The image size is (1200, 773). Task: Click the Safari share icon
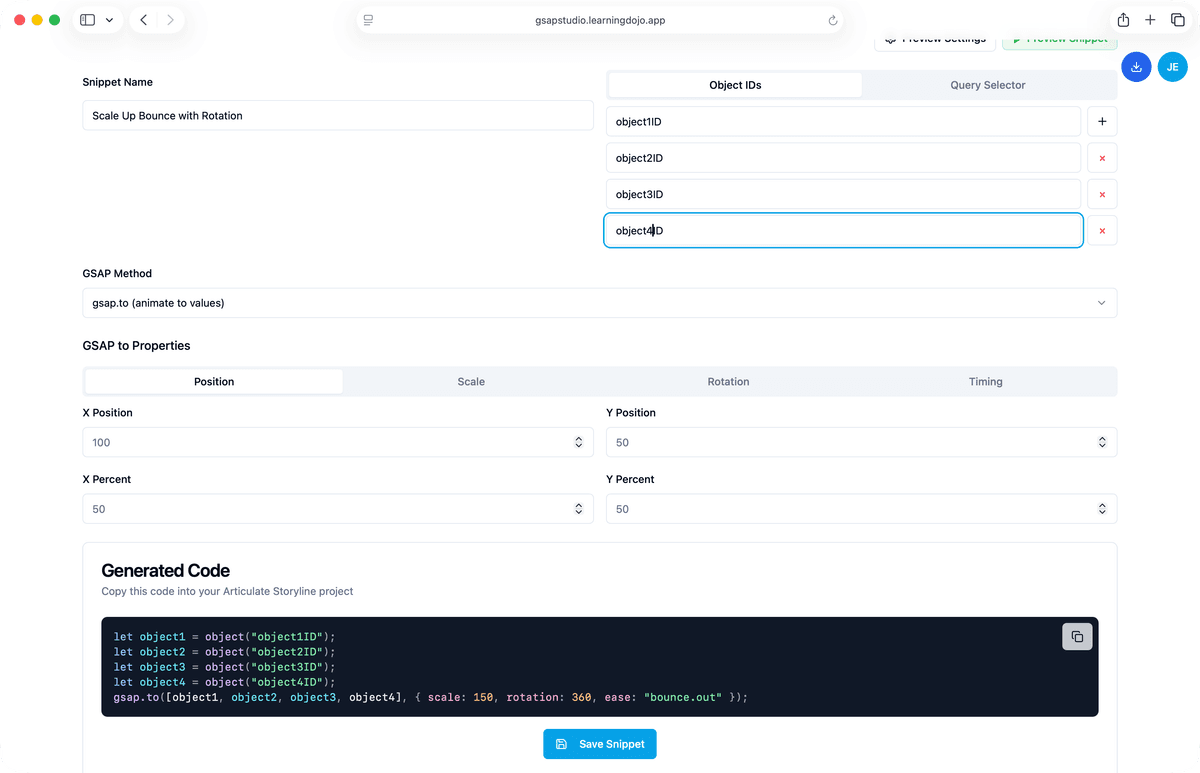coord(1123,20)
